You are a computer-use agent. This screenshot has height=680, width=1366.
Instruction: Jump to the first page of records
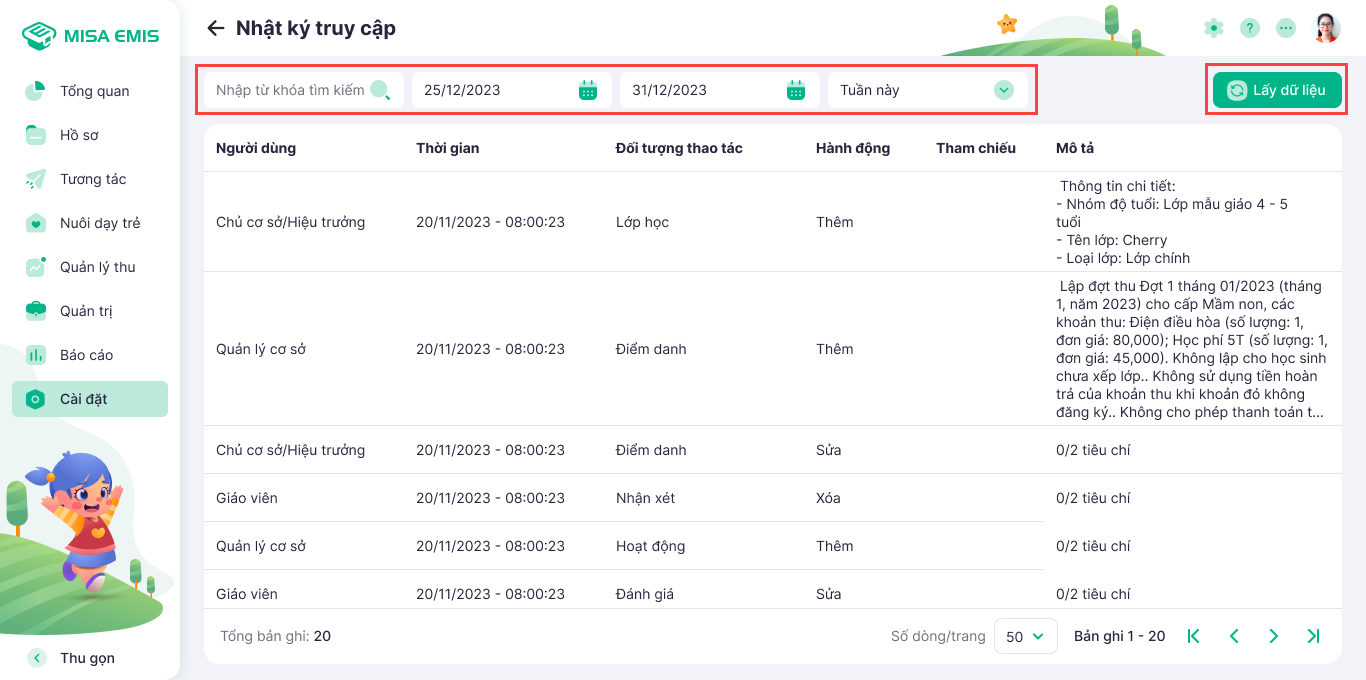1193,636
